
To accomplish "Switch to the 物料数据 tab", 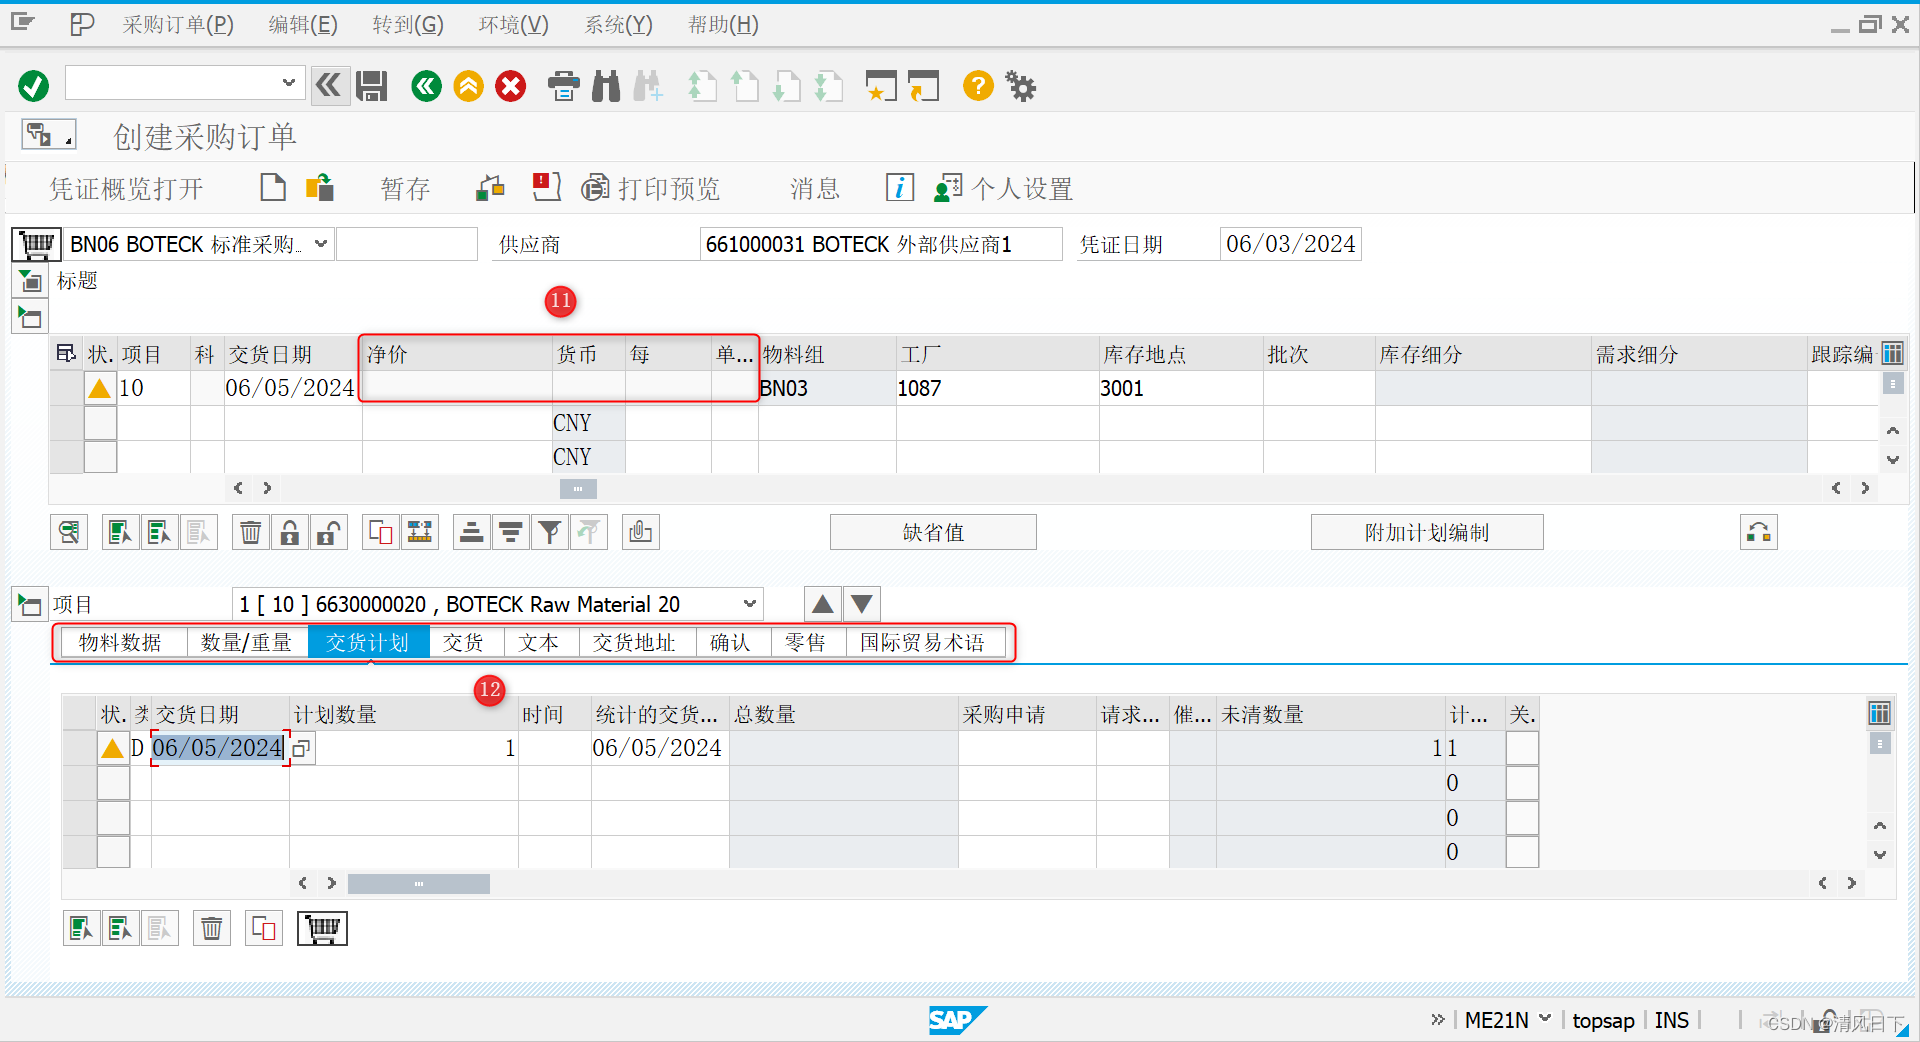I will [x=121, y=642].
